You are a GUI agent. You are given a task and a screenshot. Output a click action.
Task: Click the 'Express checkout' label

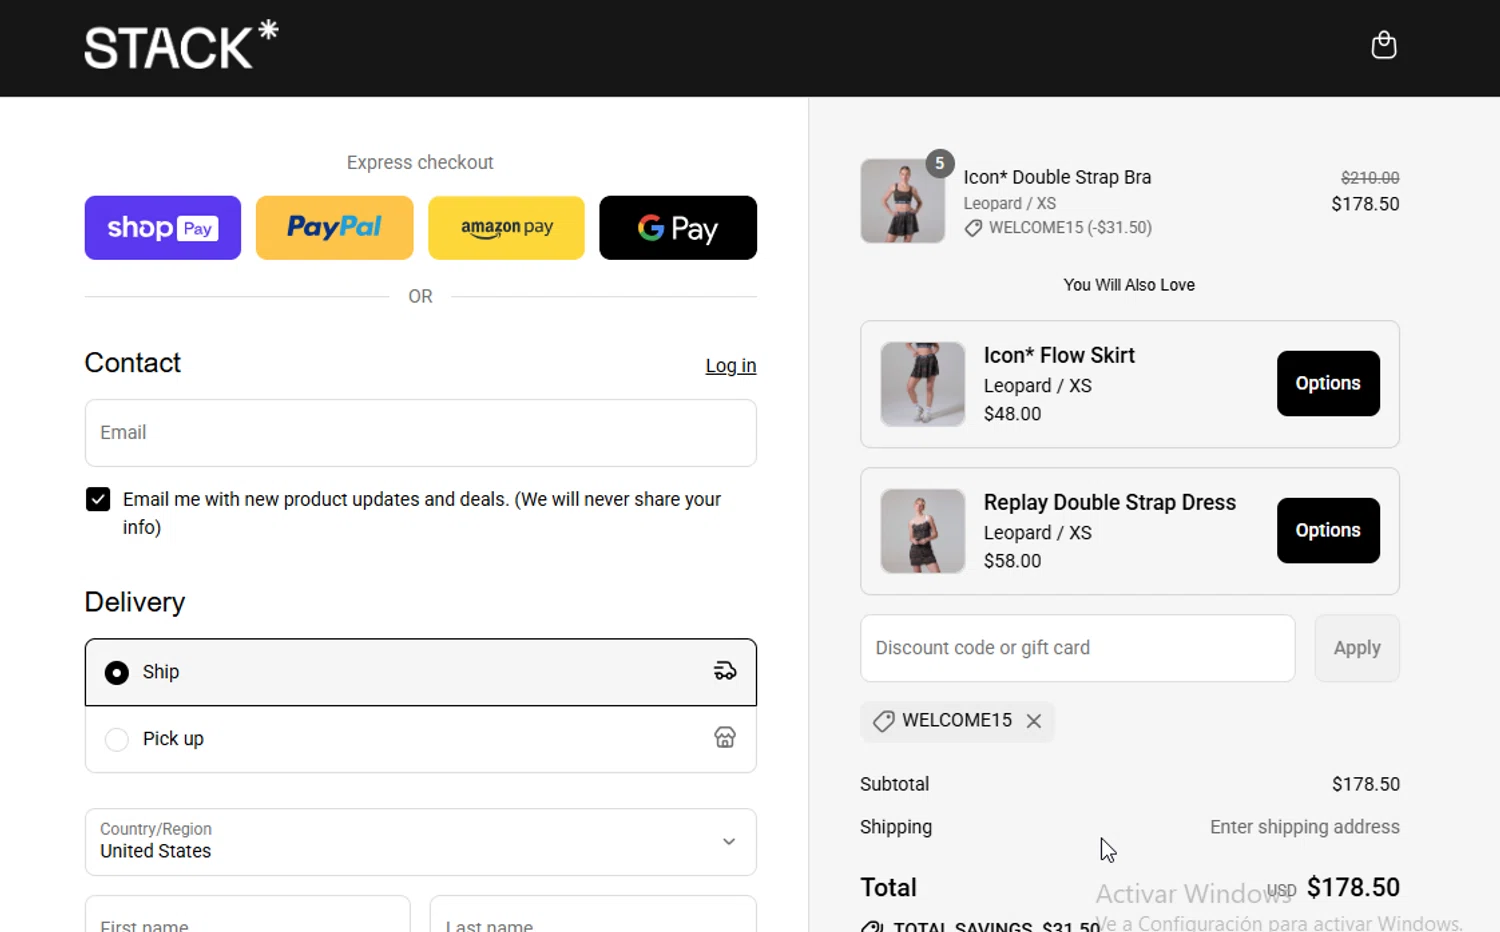pyautogui.click(x=420, y=162)
